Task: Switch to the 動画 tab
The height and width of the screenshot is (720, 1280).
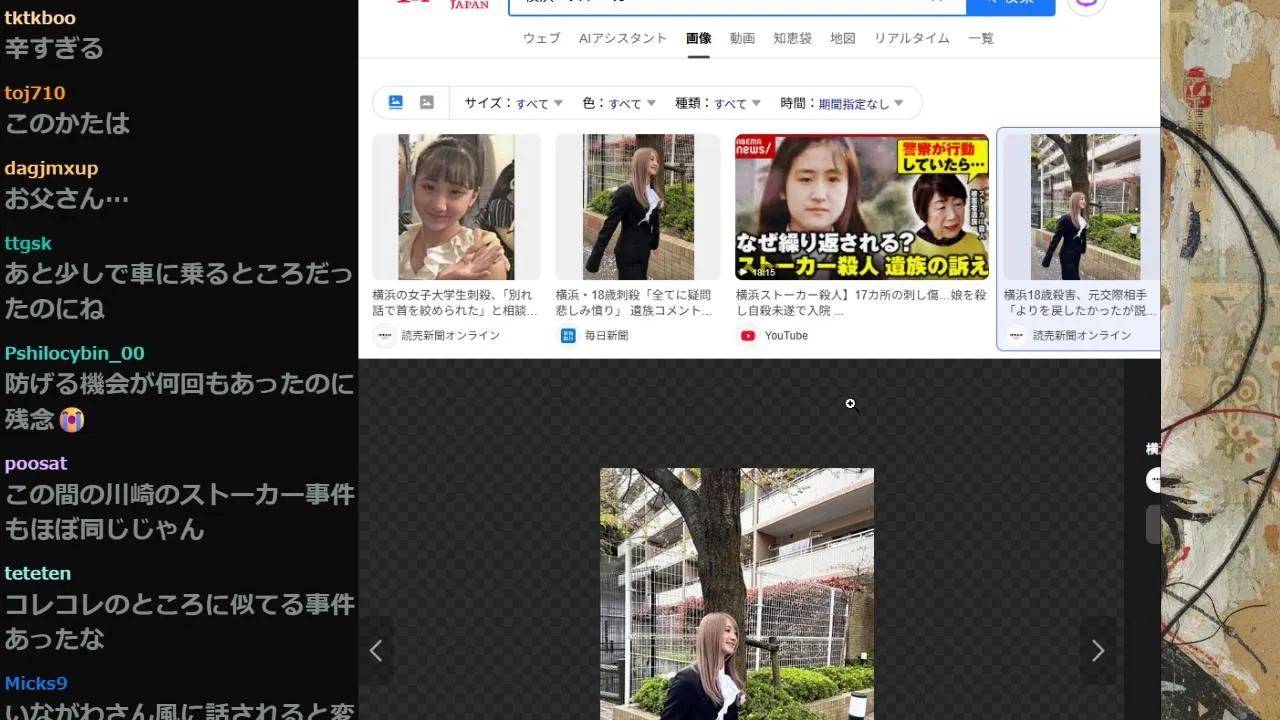Action: tap(742, 38)
